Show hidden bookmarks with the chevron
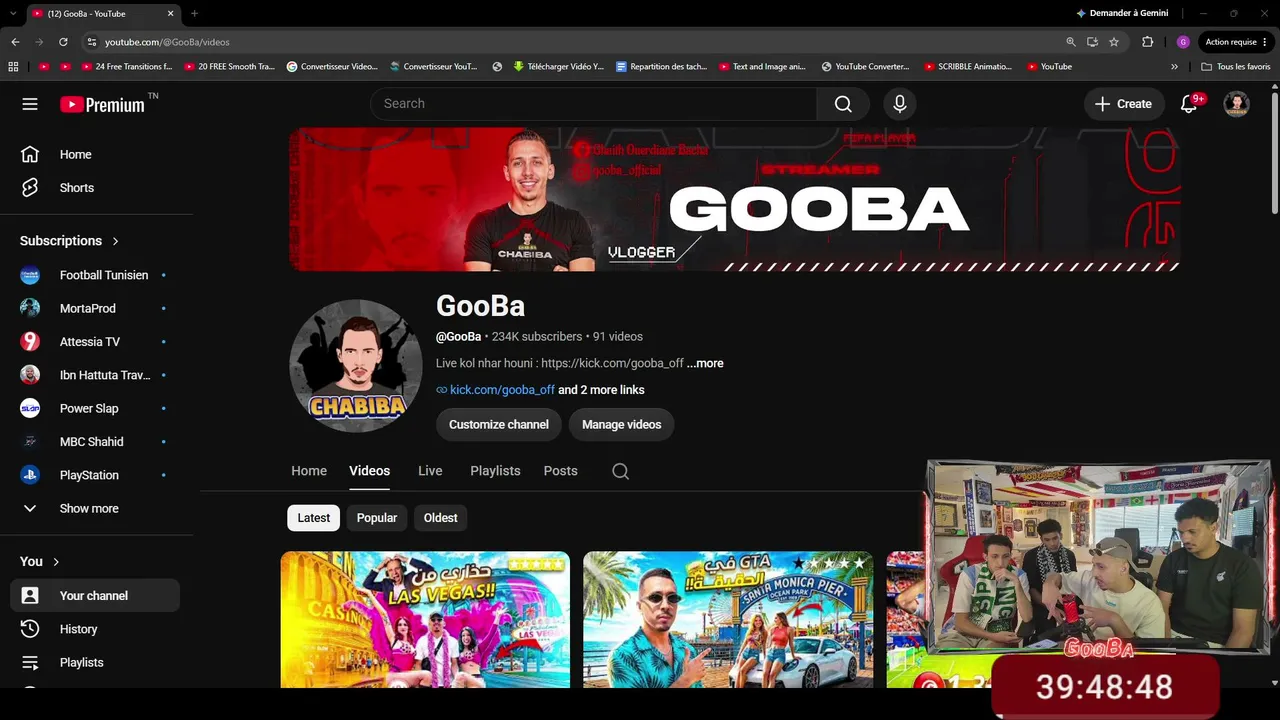The width and height of the screenshot is (1280, 720). [x=1174, y=67]
